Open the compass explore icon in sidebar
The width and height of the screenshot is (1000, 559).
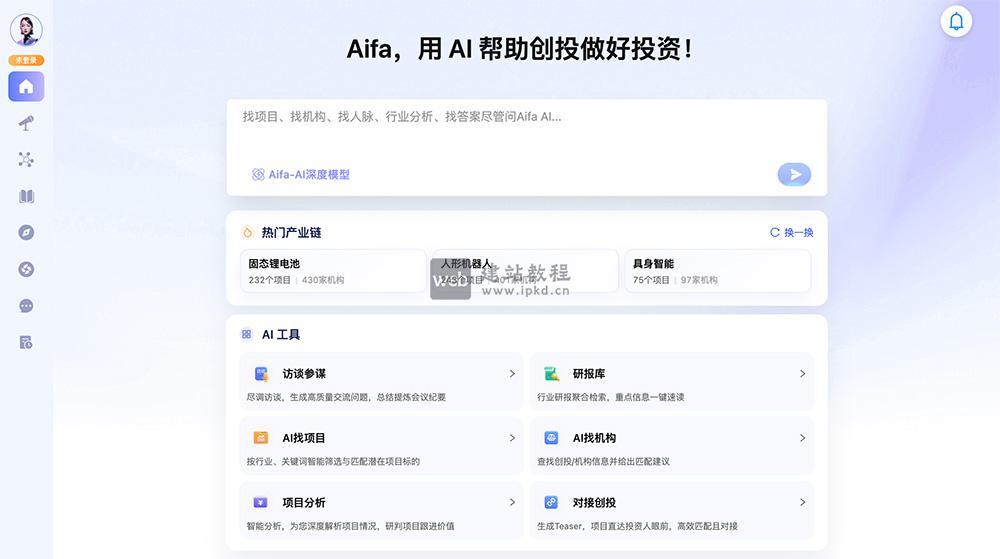(26, 233)
